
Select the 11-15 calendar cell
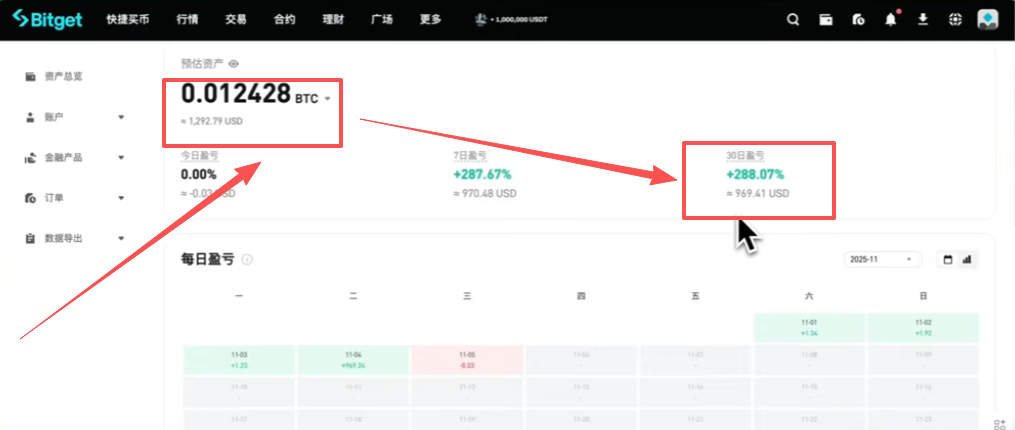pyautogui.click(x=809, y=392)
